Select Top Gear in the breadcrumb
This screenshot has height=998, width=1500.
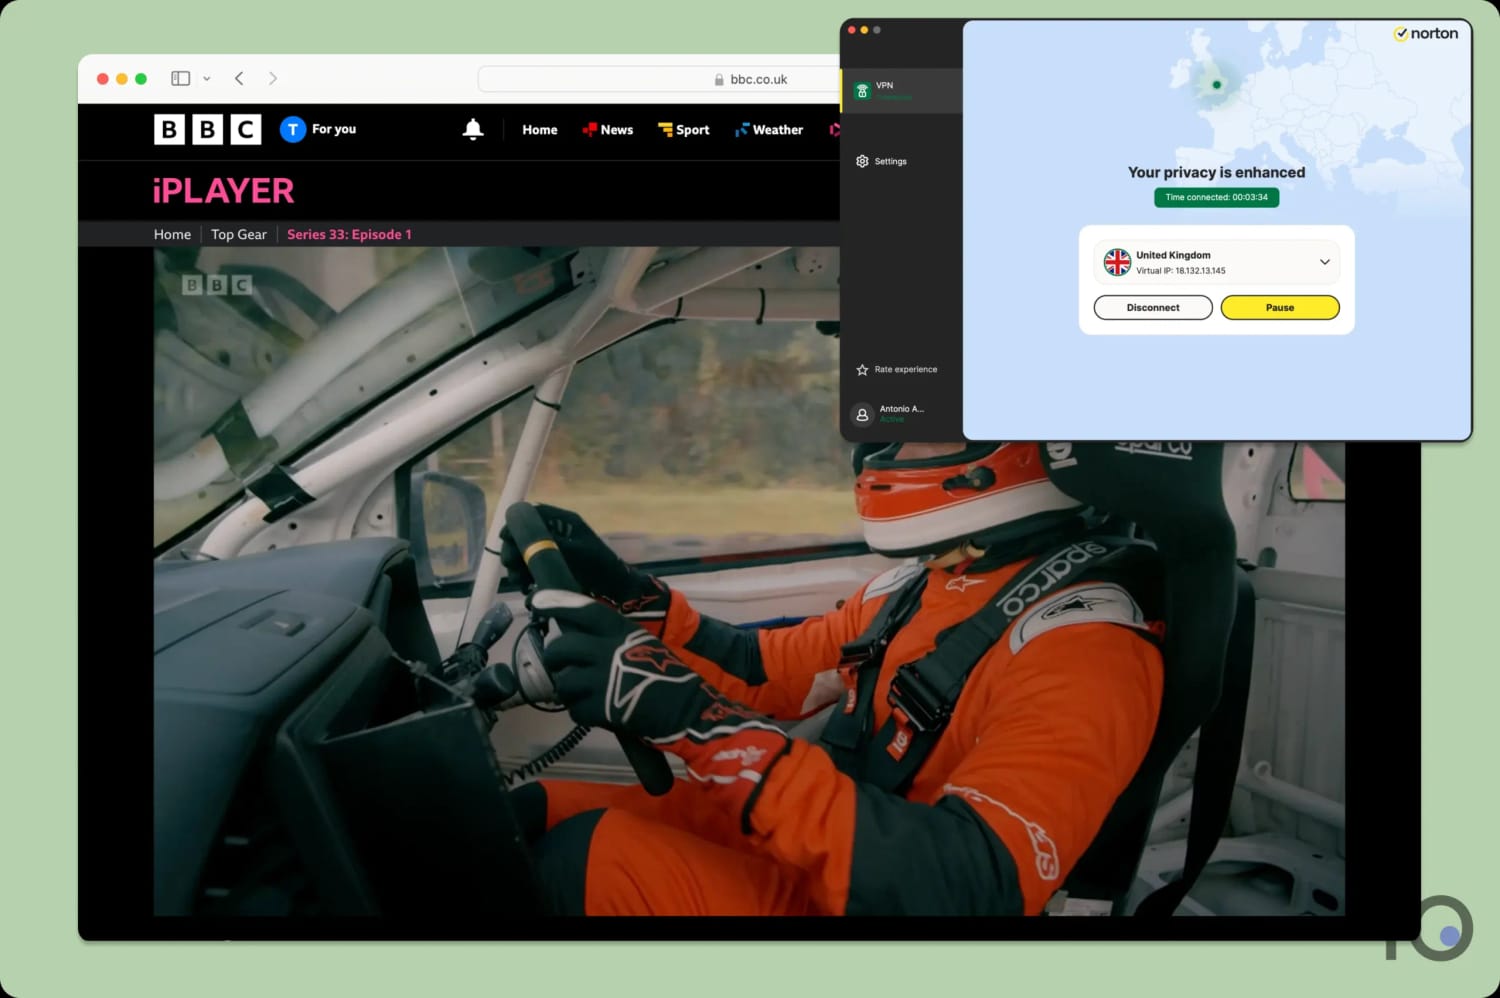[x=239, y=234]
